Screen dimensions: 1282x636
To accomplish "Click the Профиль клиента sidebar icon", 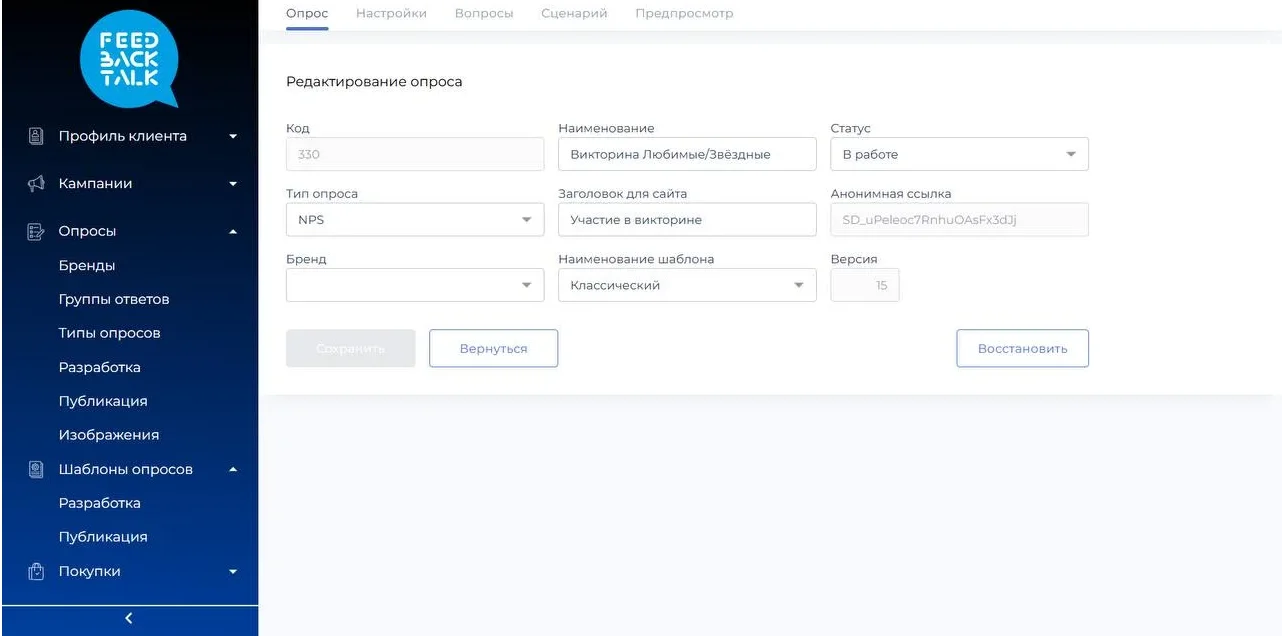I will 35,136.
